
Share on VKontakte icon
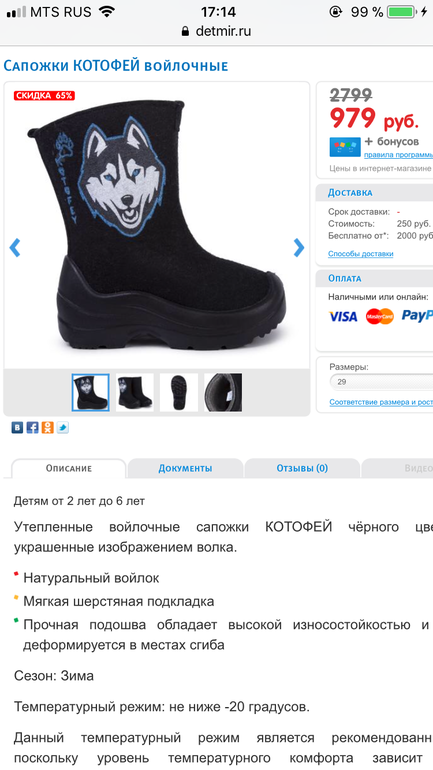point(17,428)
